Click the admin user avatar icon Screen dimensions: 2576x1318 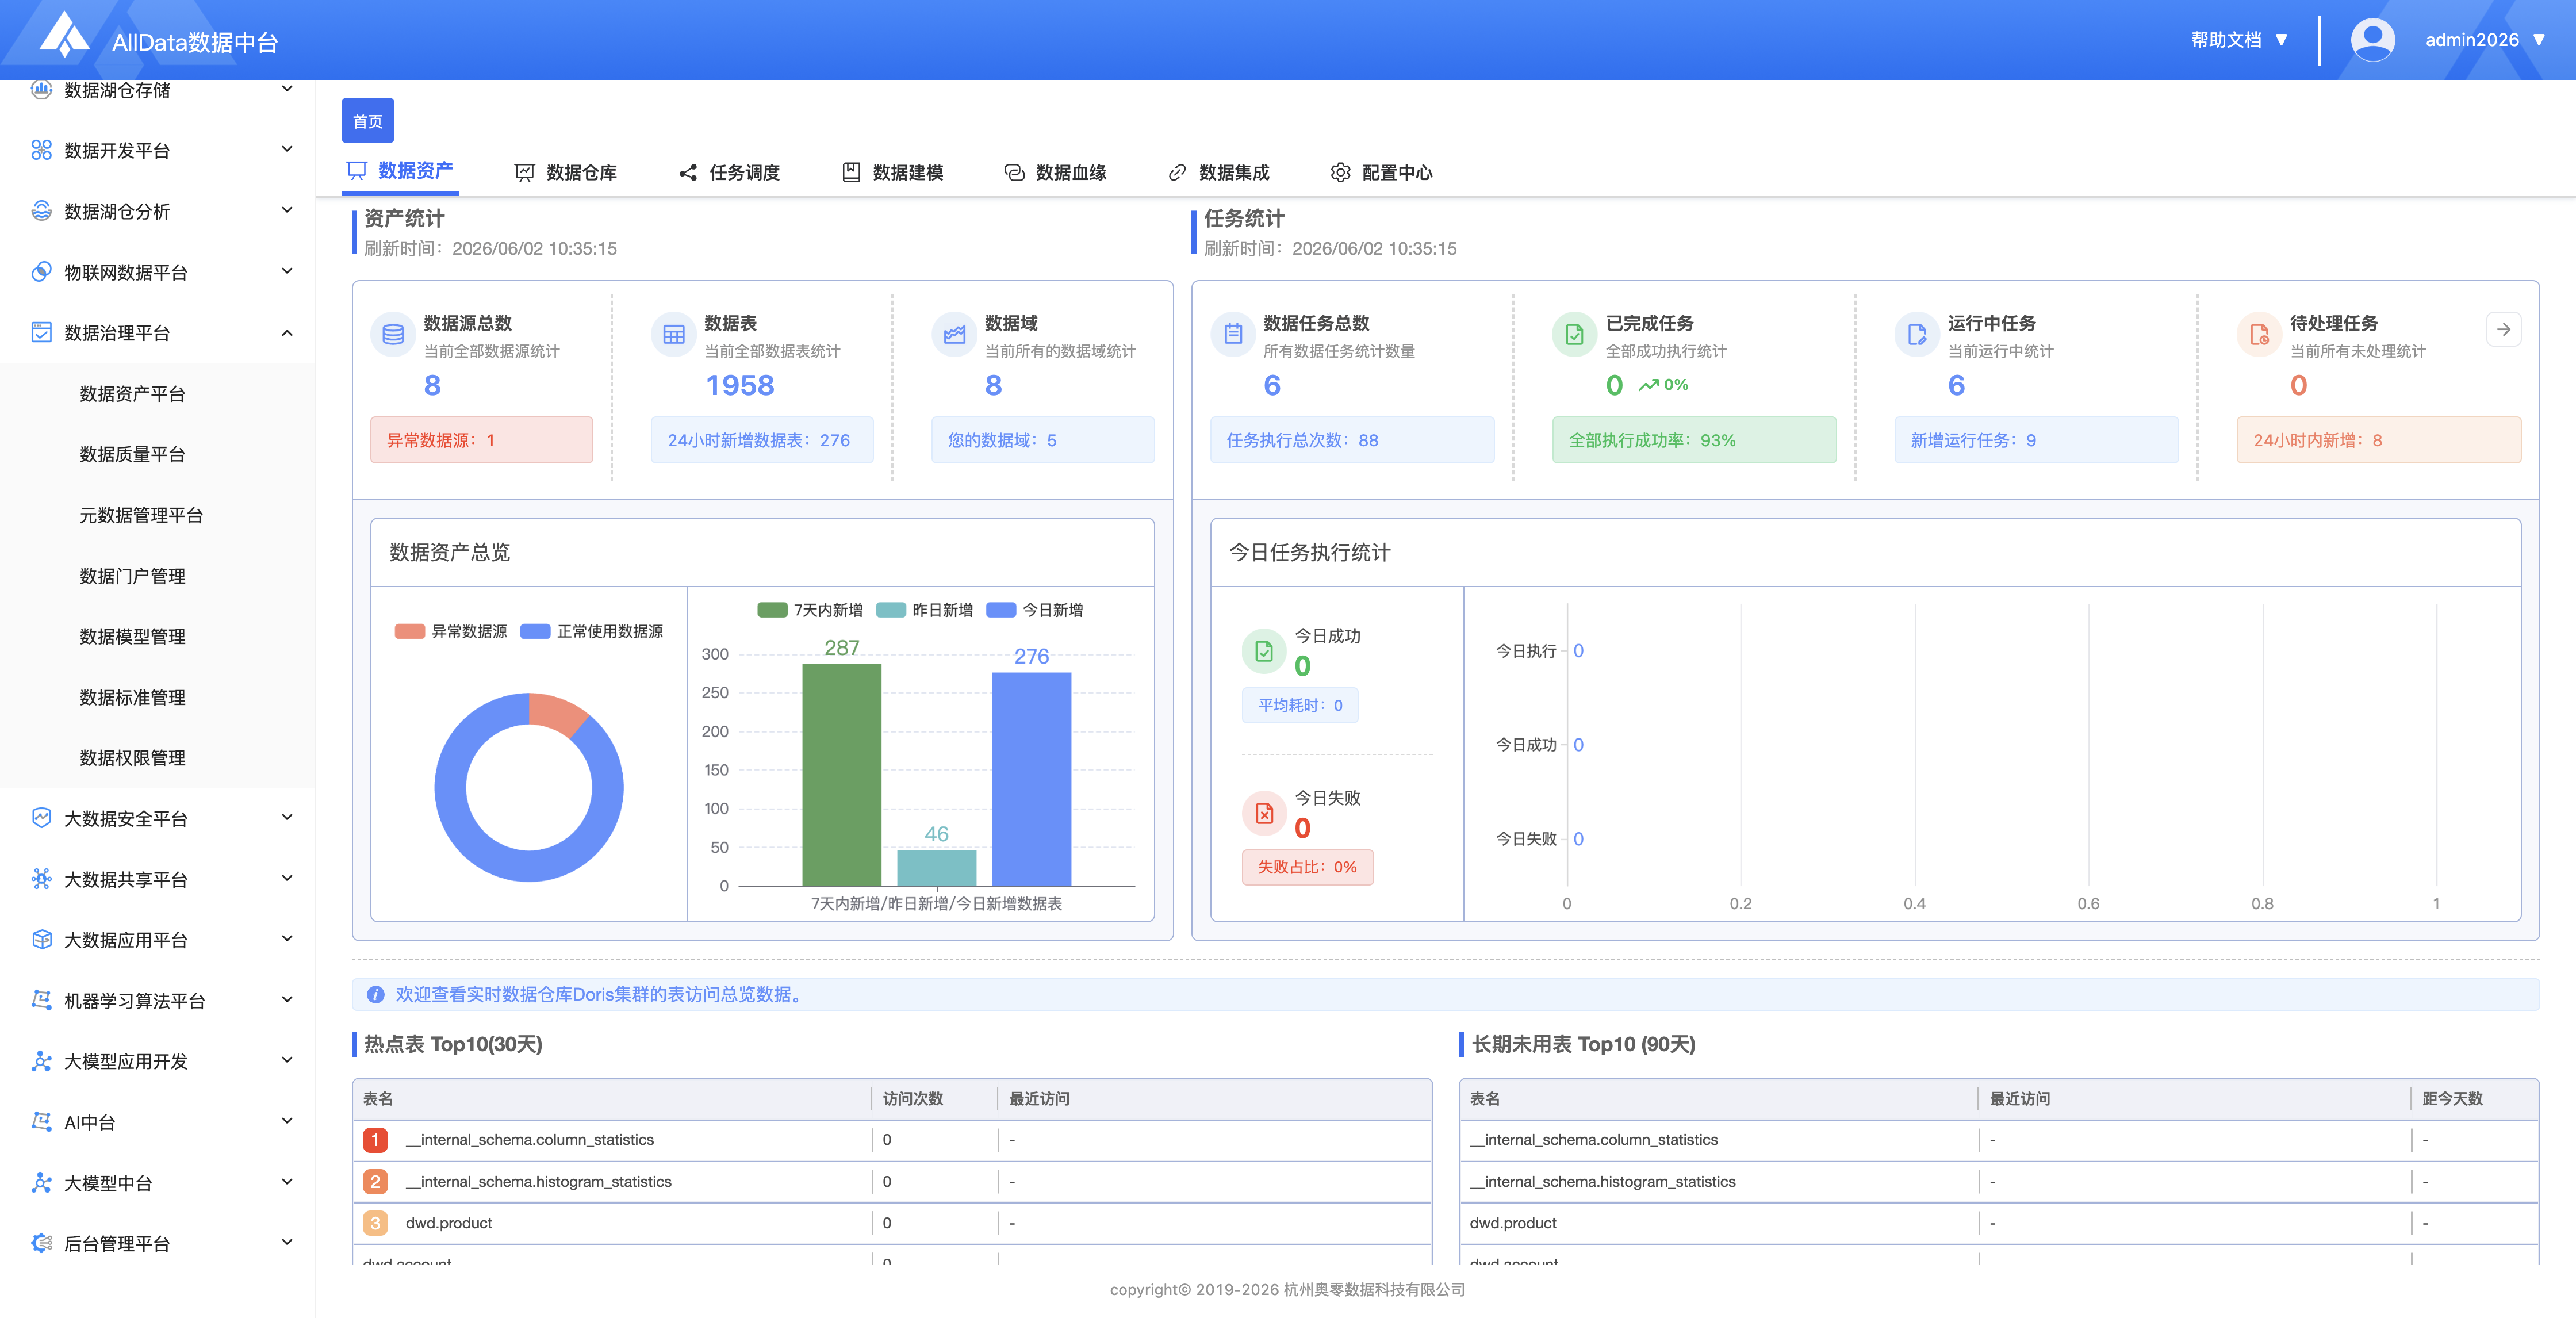point(2372,40)
